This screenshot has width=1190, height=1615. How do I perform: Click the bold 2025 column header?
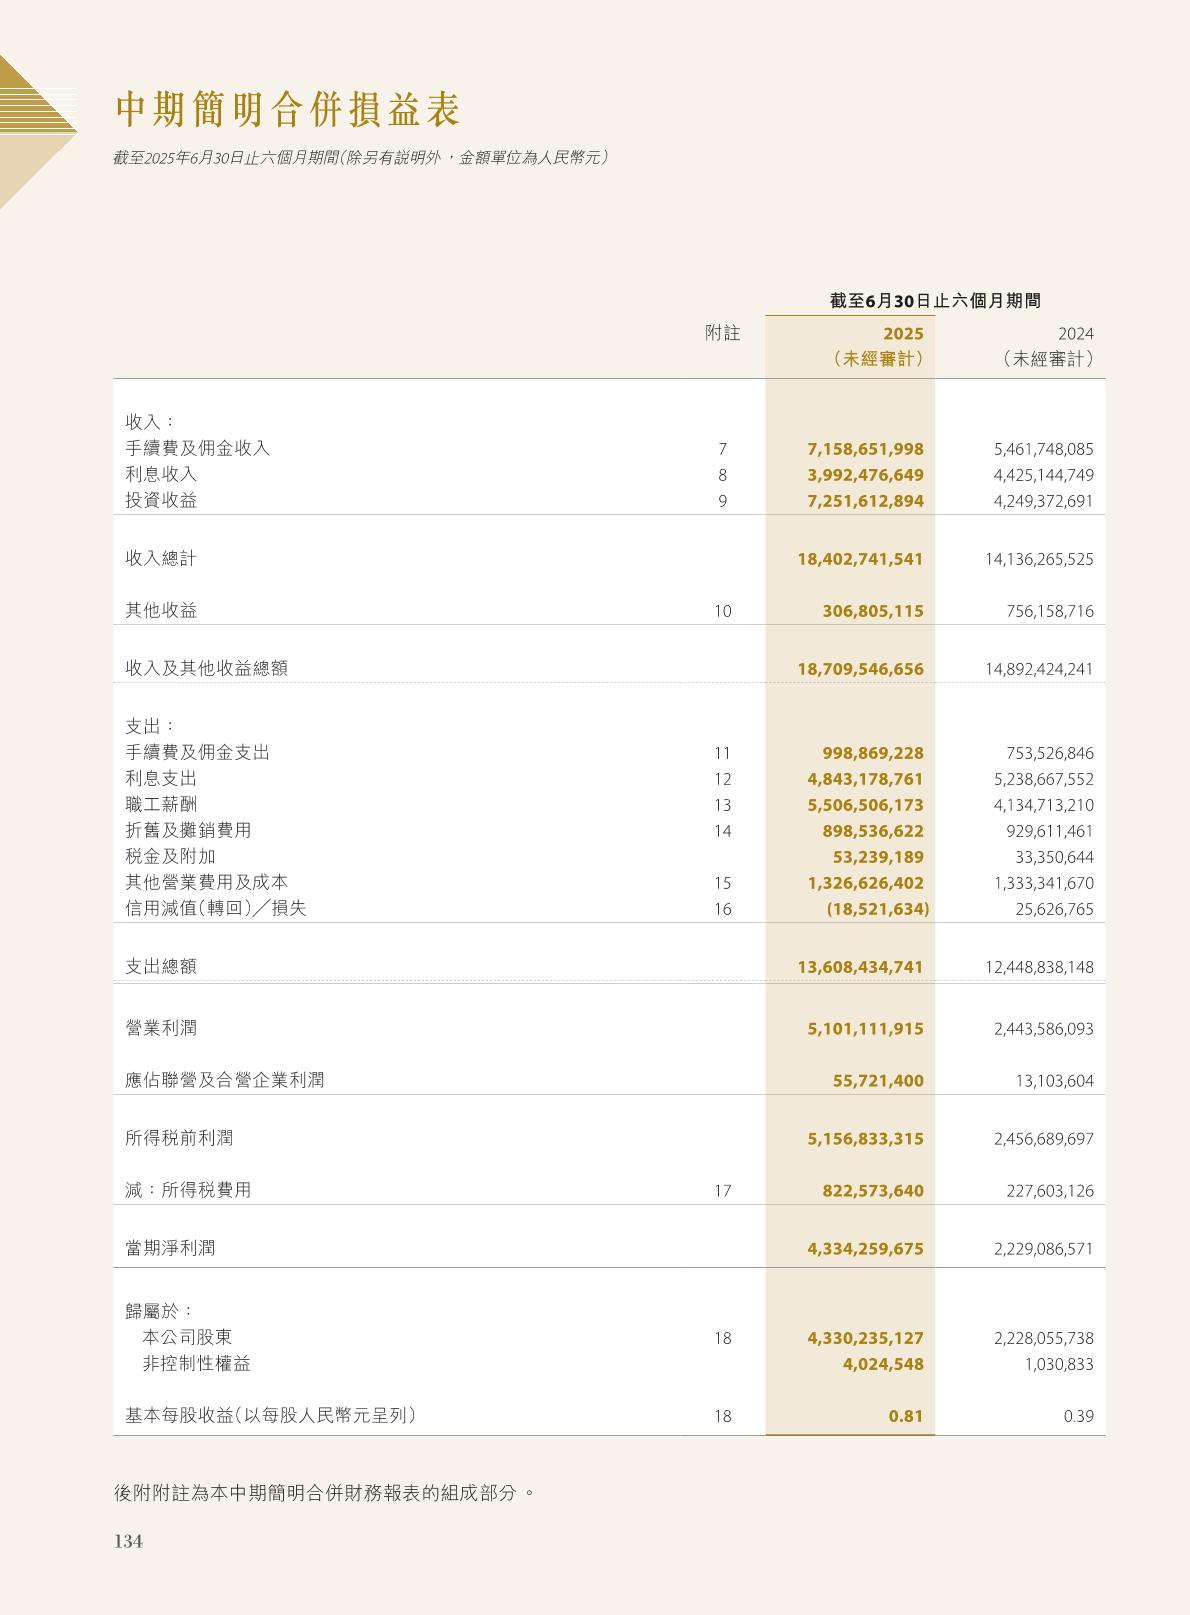(902, 334)
